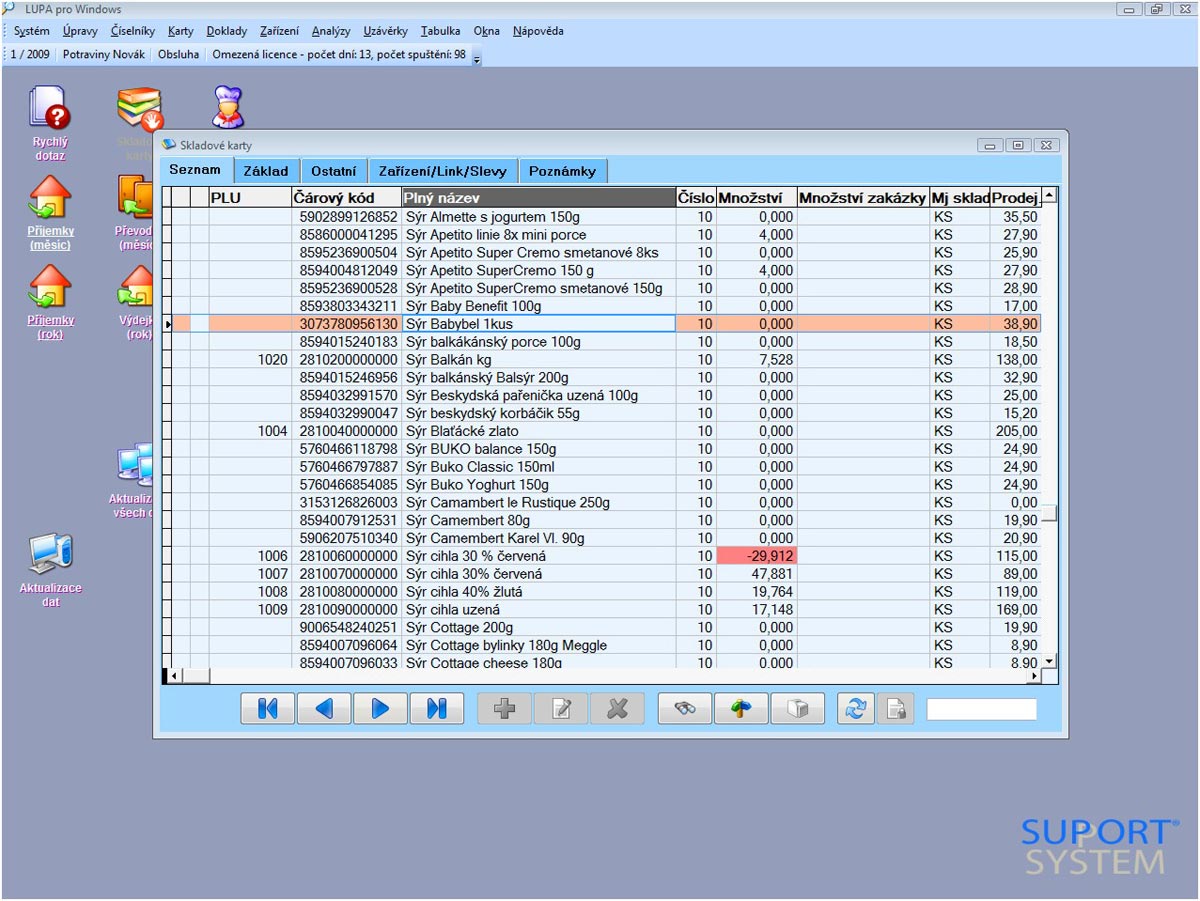Click the horizontal scrollbar right arrow
1200x901 pixels.
[x=1034, y=677]
